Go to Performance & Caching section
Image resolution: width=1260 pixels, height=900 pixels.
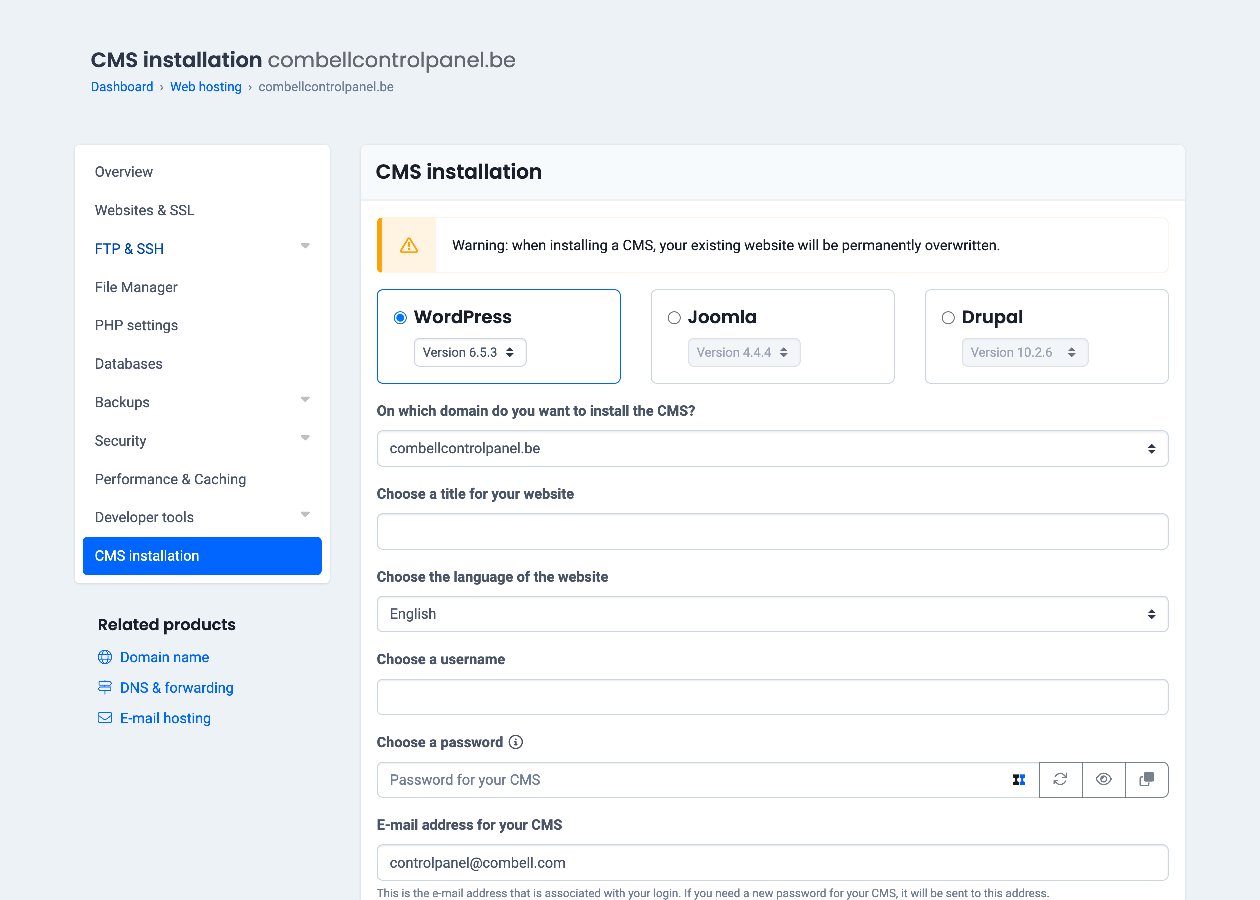(170, 479)
